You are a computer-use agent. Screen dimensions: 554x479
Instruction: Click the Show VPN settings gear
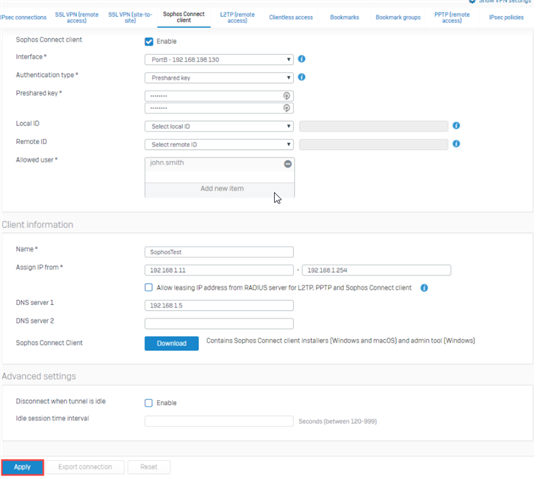472,1
